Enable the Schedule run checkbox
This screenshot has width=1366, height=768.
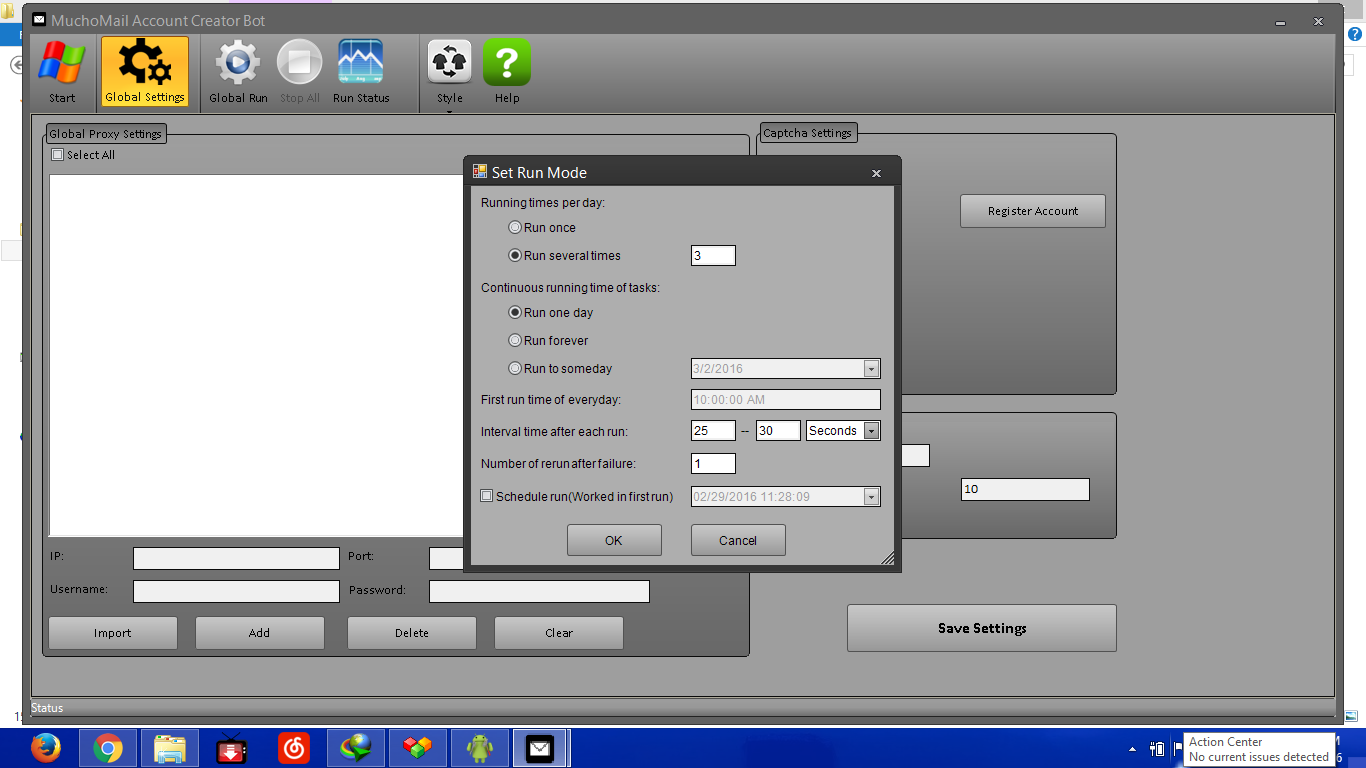tap(487, 496)
